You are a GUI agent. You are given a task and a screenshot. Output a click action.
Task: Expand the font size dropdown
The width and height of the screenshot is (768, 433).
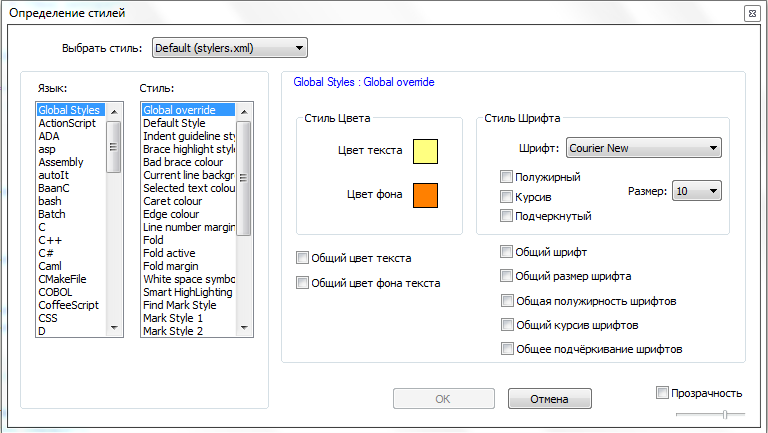coord(696,190)
